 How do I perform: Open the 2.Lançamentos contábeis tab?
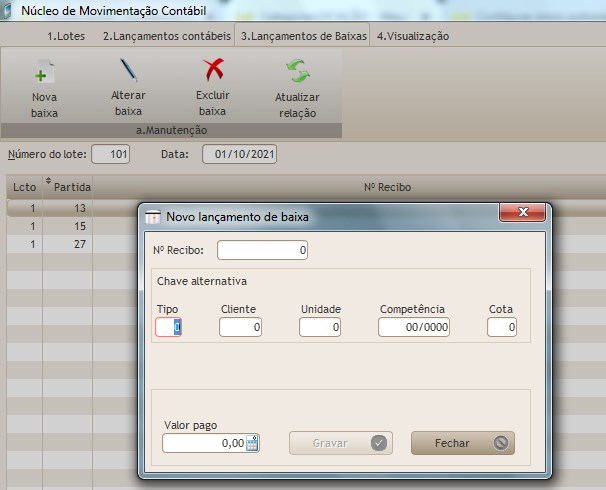click(x=166, y=36)
